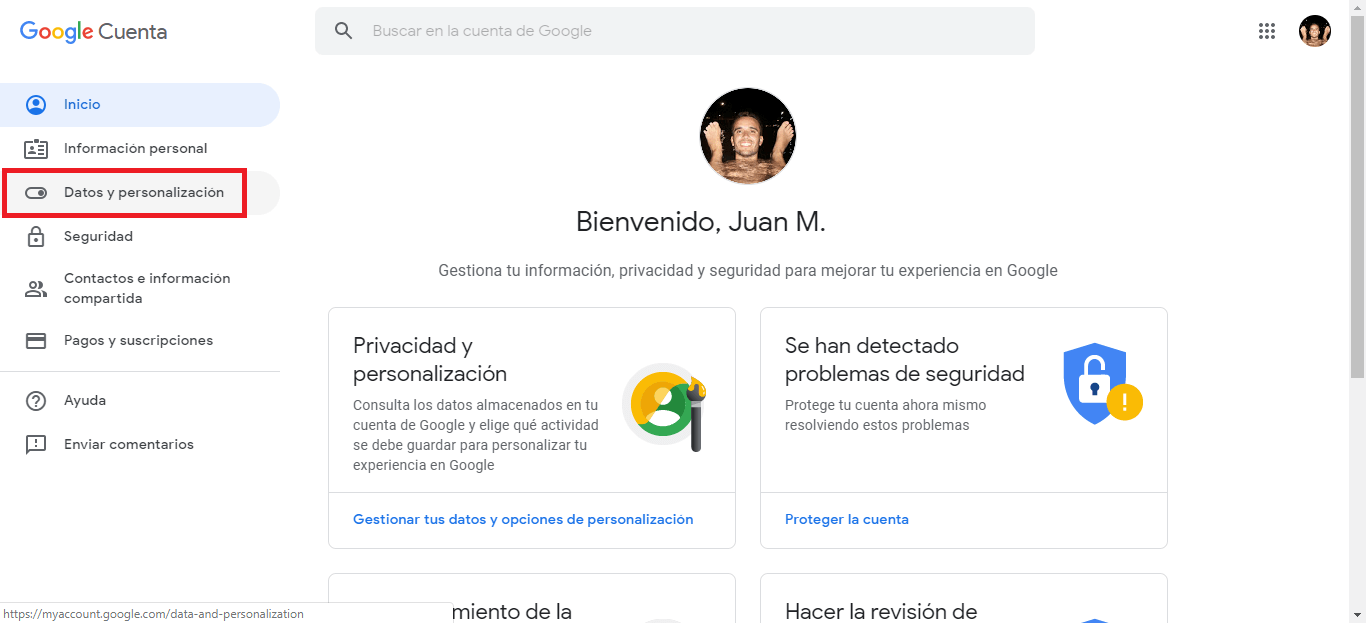Click the Consulta los datos almacenados description

click(476, 435)
